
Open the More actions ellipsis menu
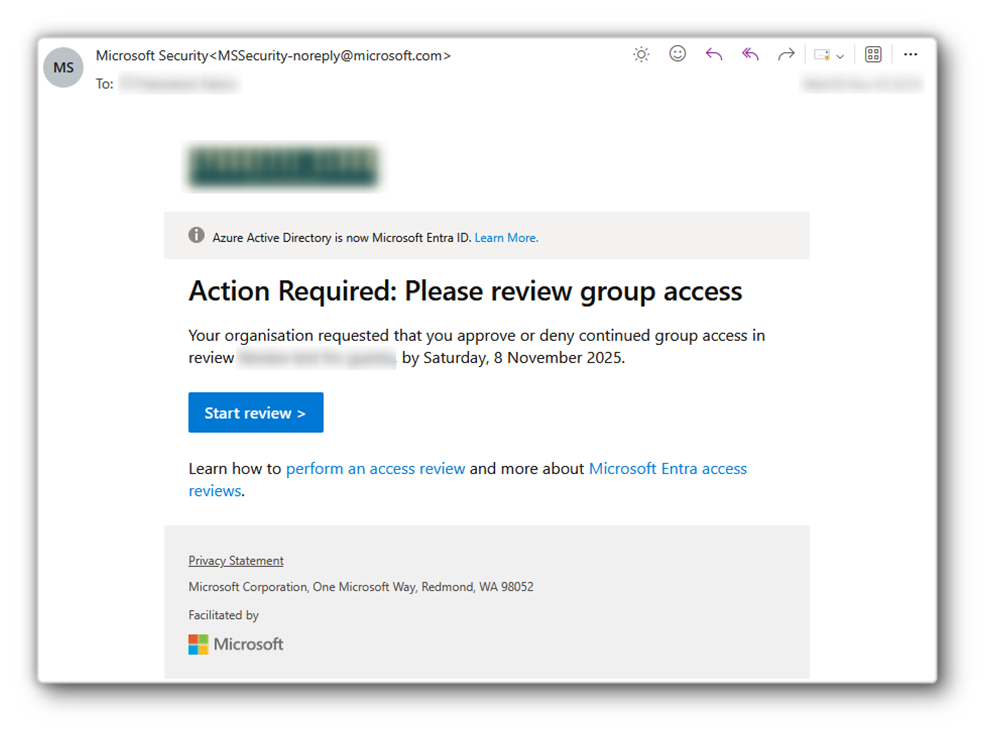coord(910,55)
